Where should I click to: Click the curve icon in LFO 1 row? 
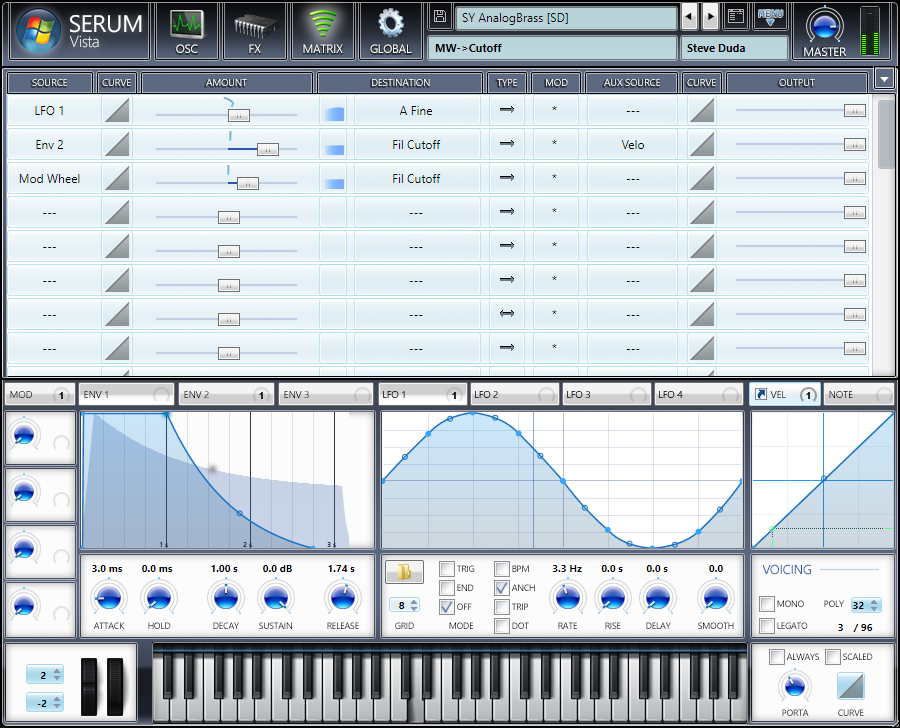[117, 110]
